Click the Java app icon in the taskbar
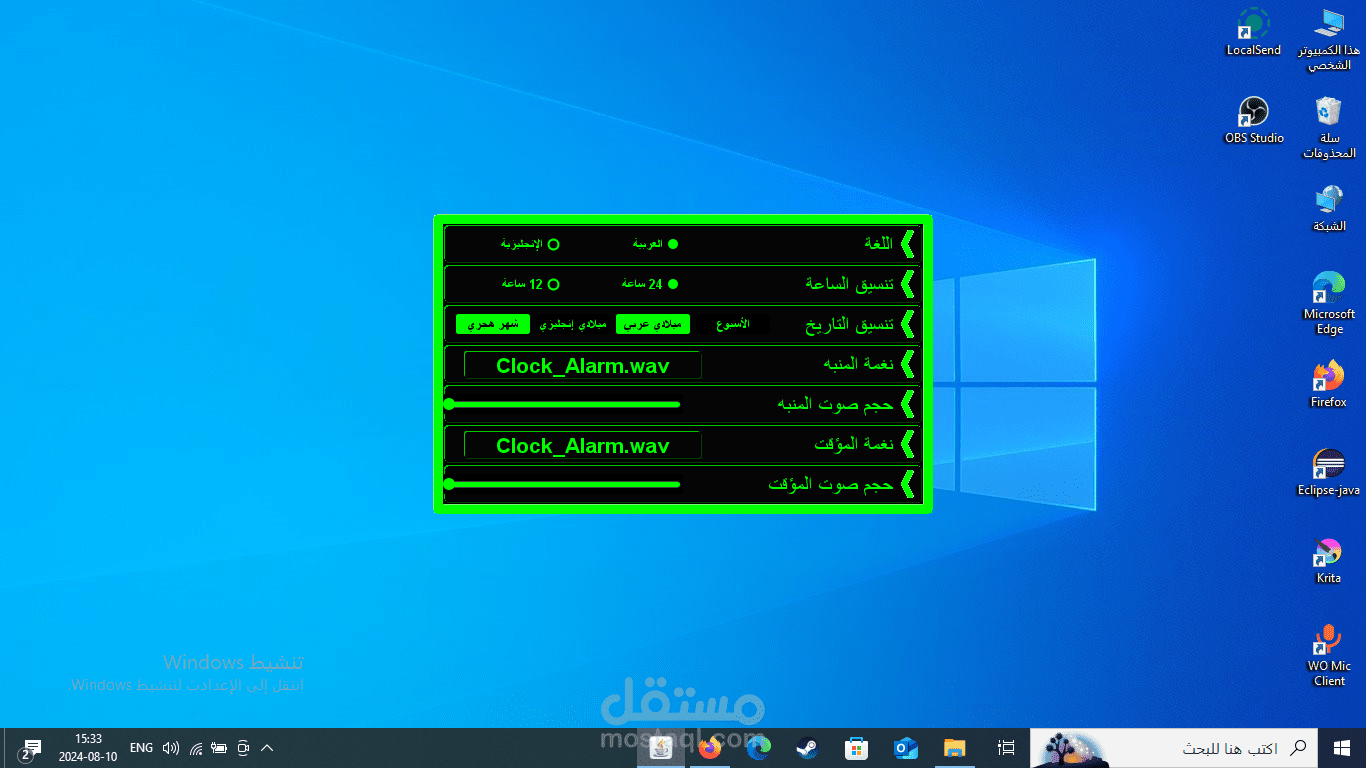The image size is (1366, 768). pos(661,748)
